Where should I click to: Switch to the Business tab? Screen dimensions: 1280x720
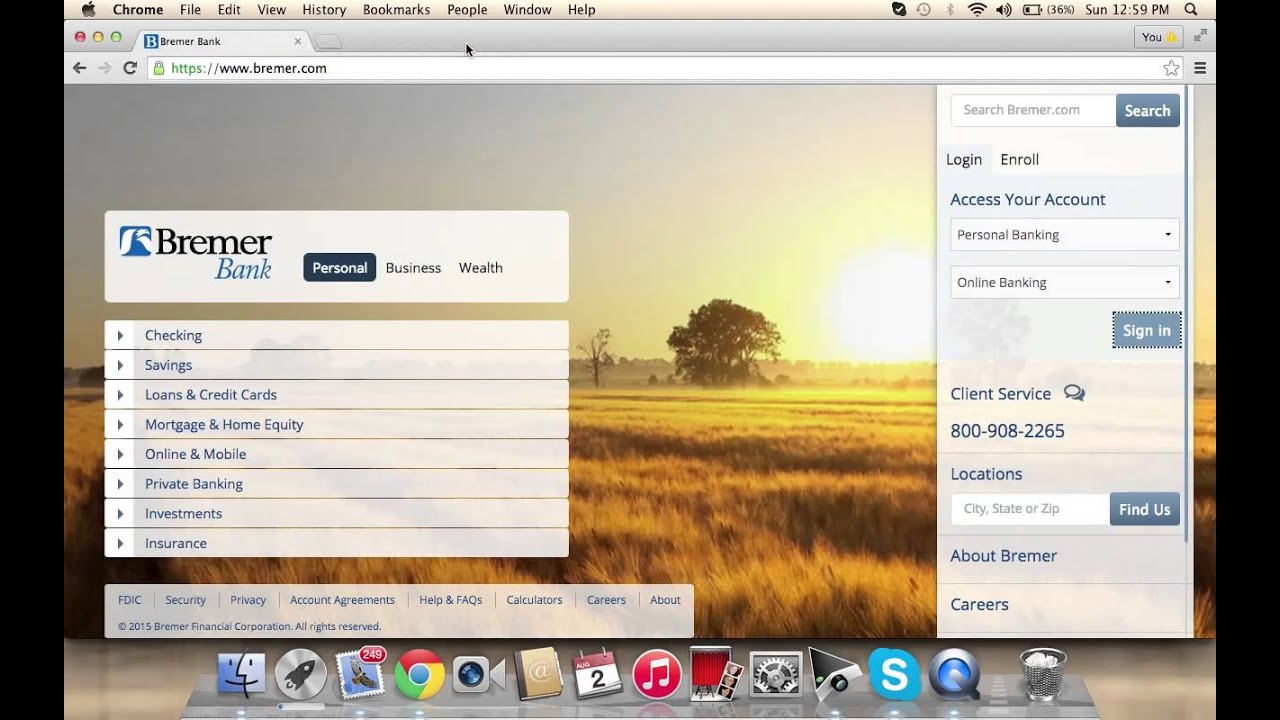[x=413, y=267]
